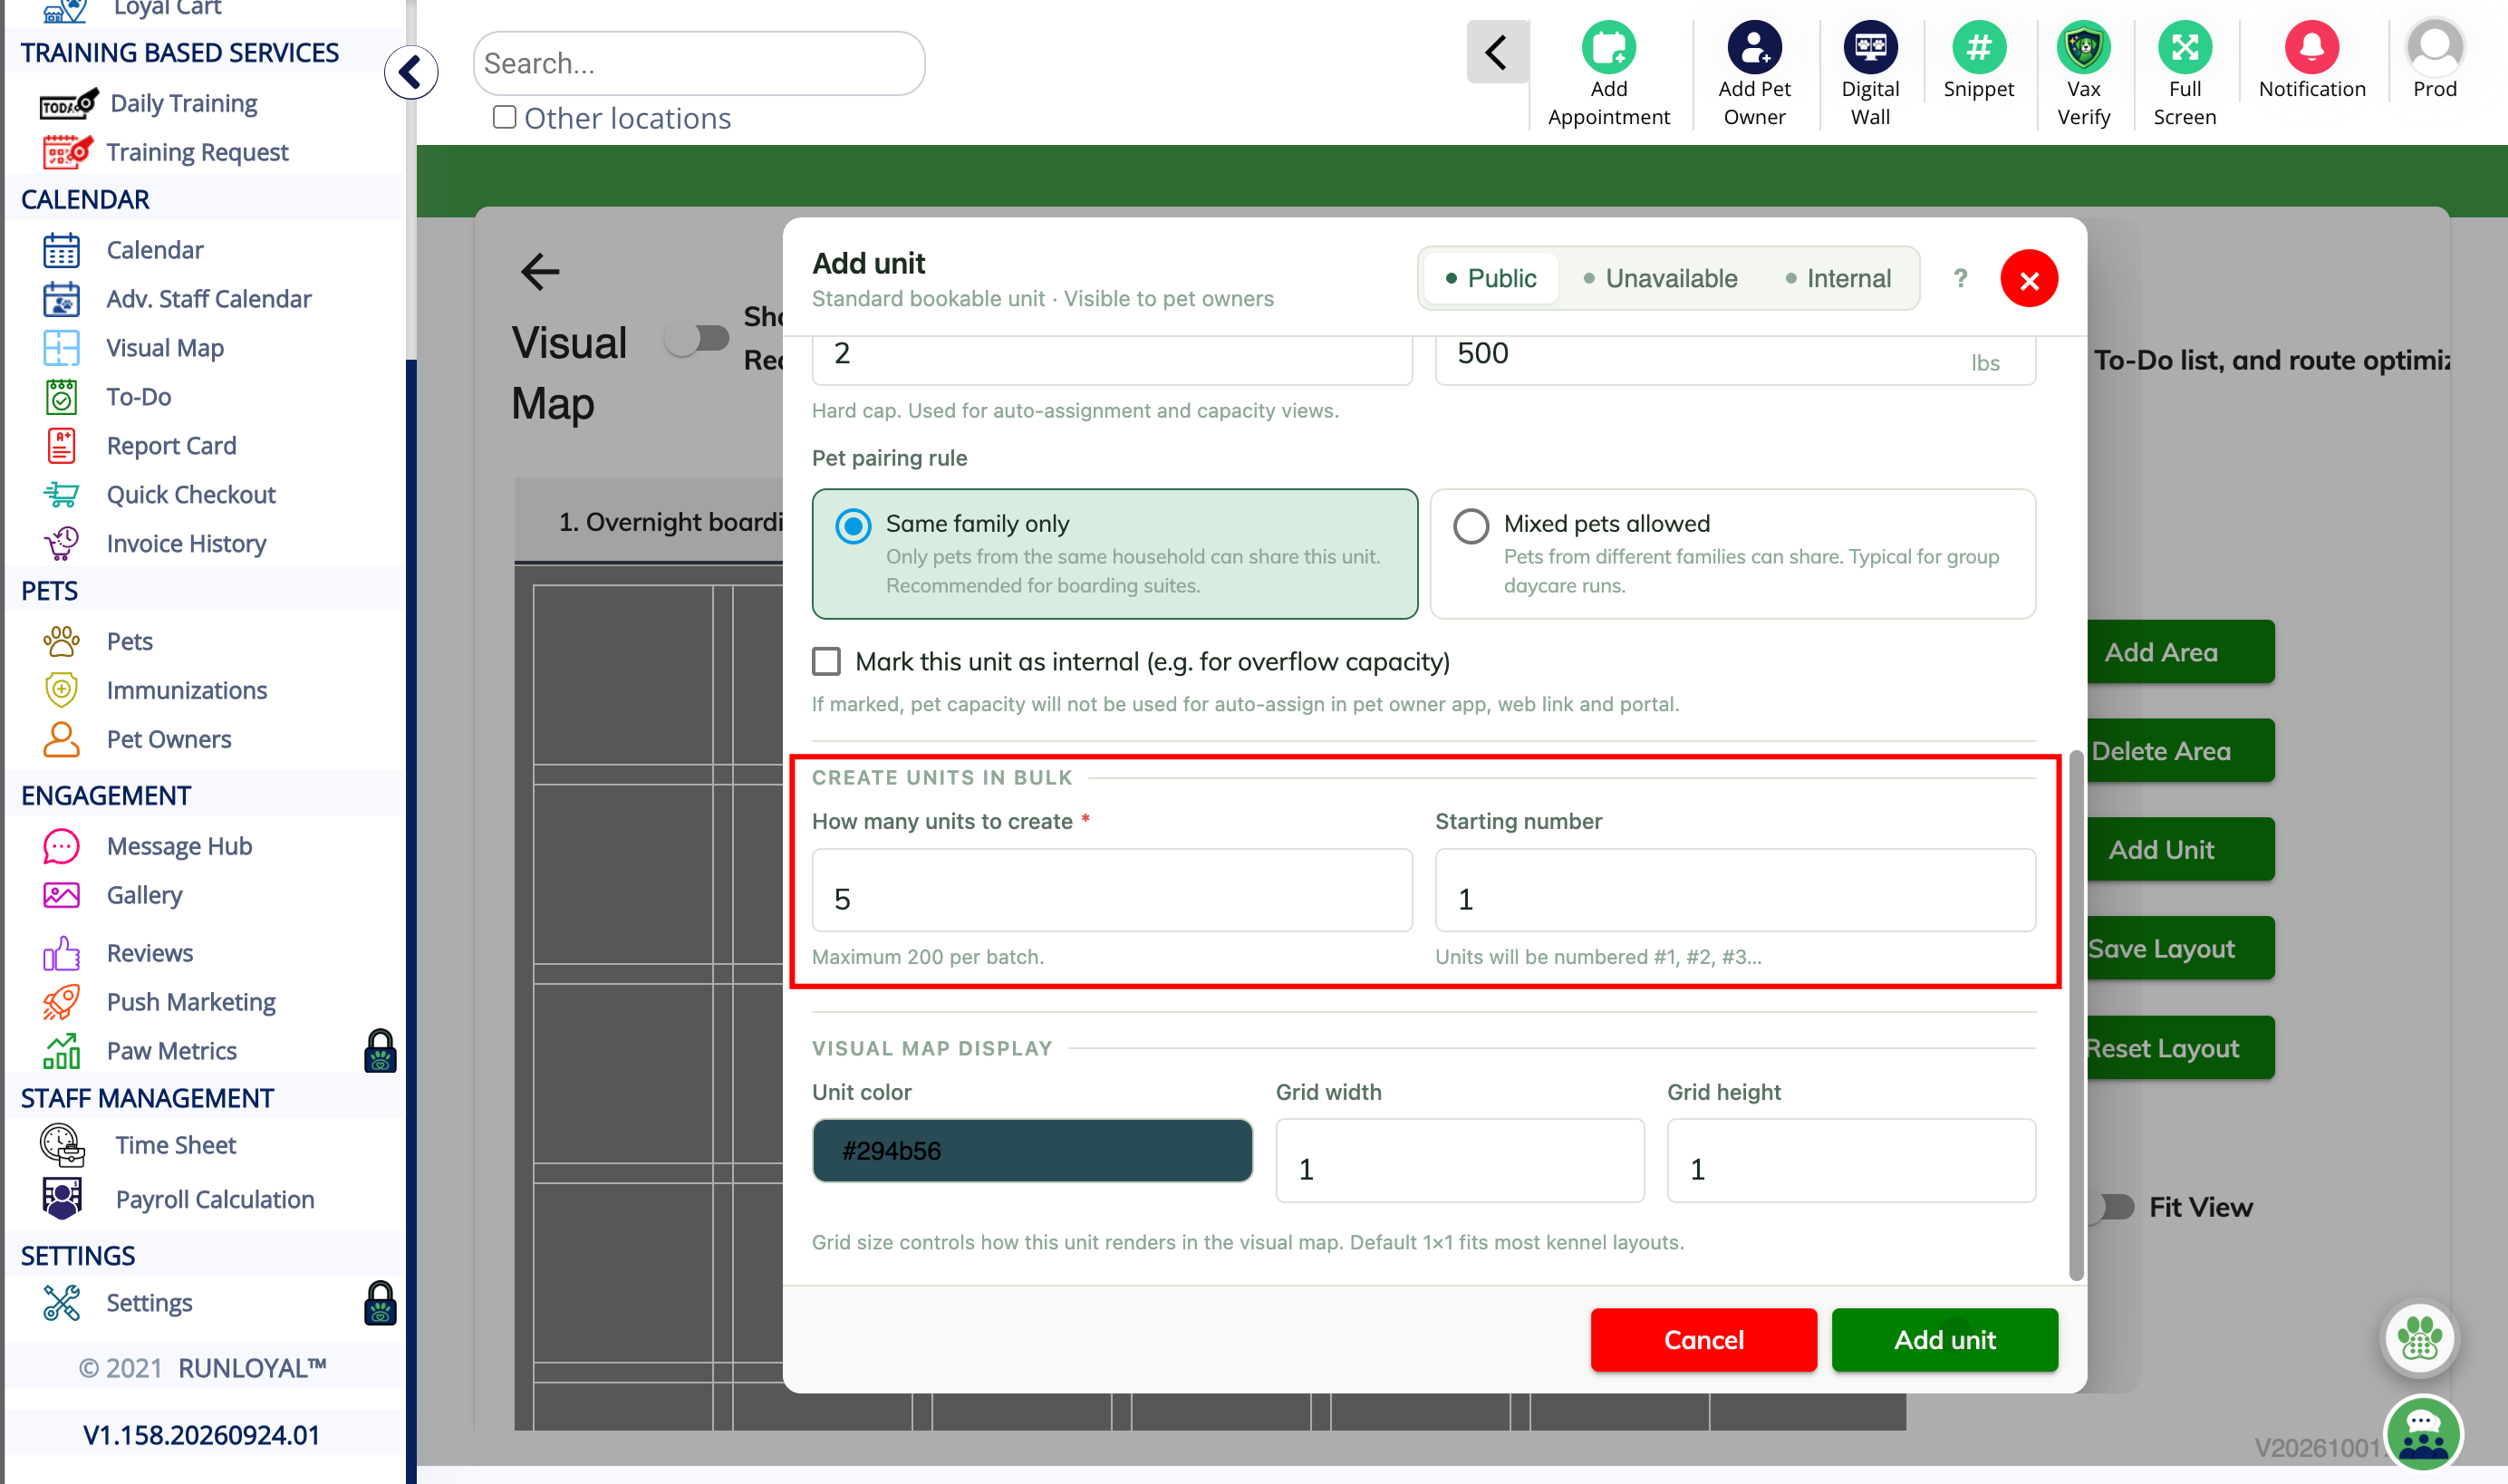Viewport: 2508px width, 1484px height.
Task: Click the dialog's vertical scrollbar
Action: click(2075, 1015)
